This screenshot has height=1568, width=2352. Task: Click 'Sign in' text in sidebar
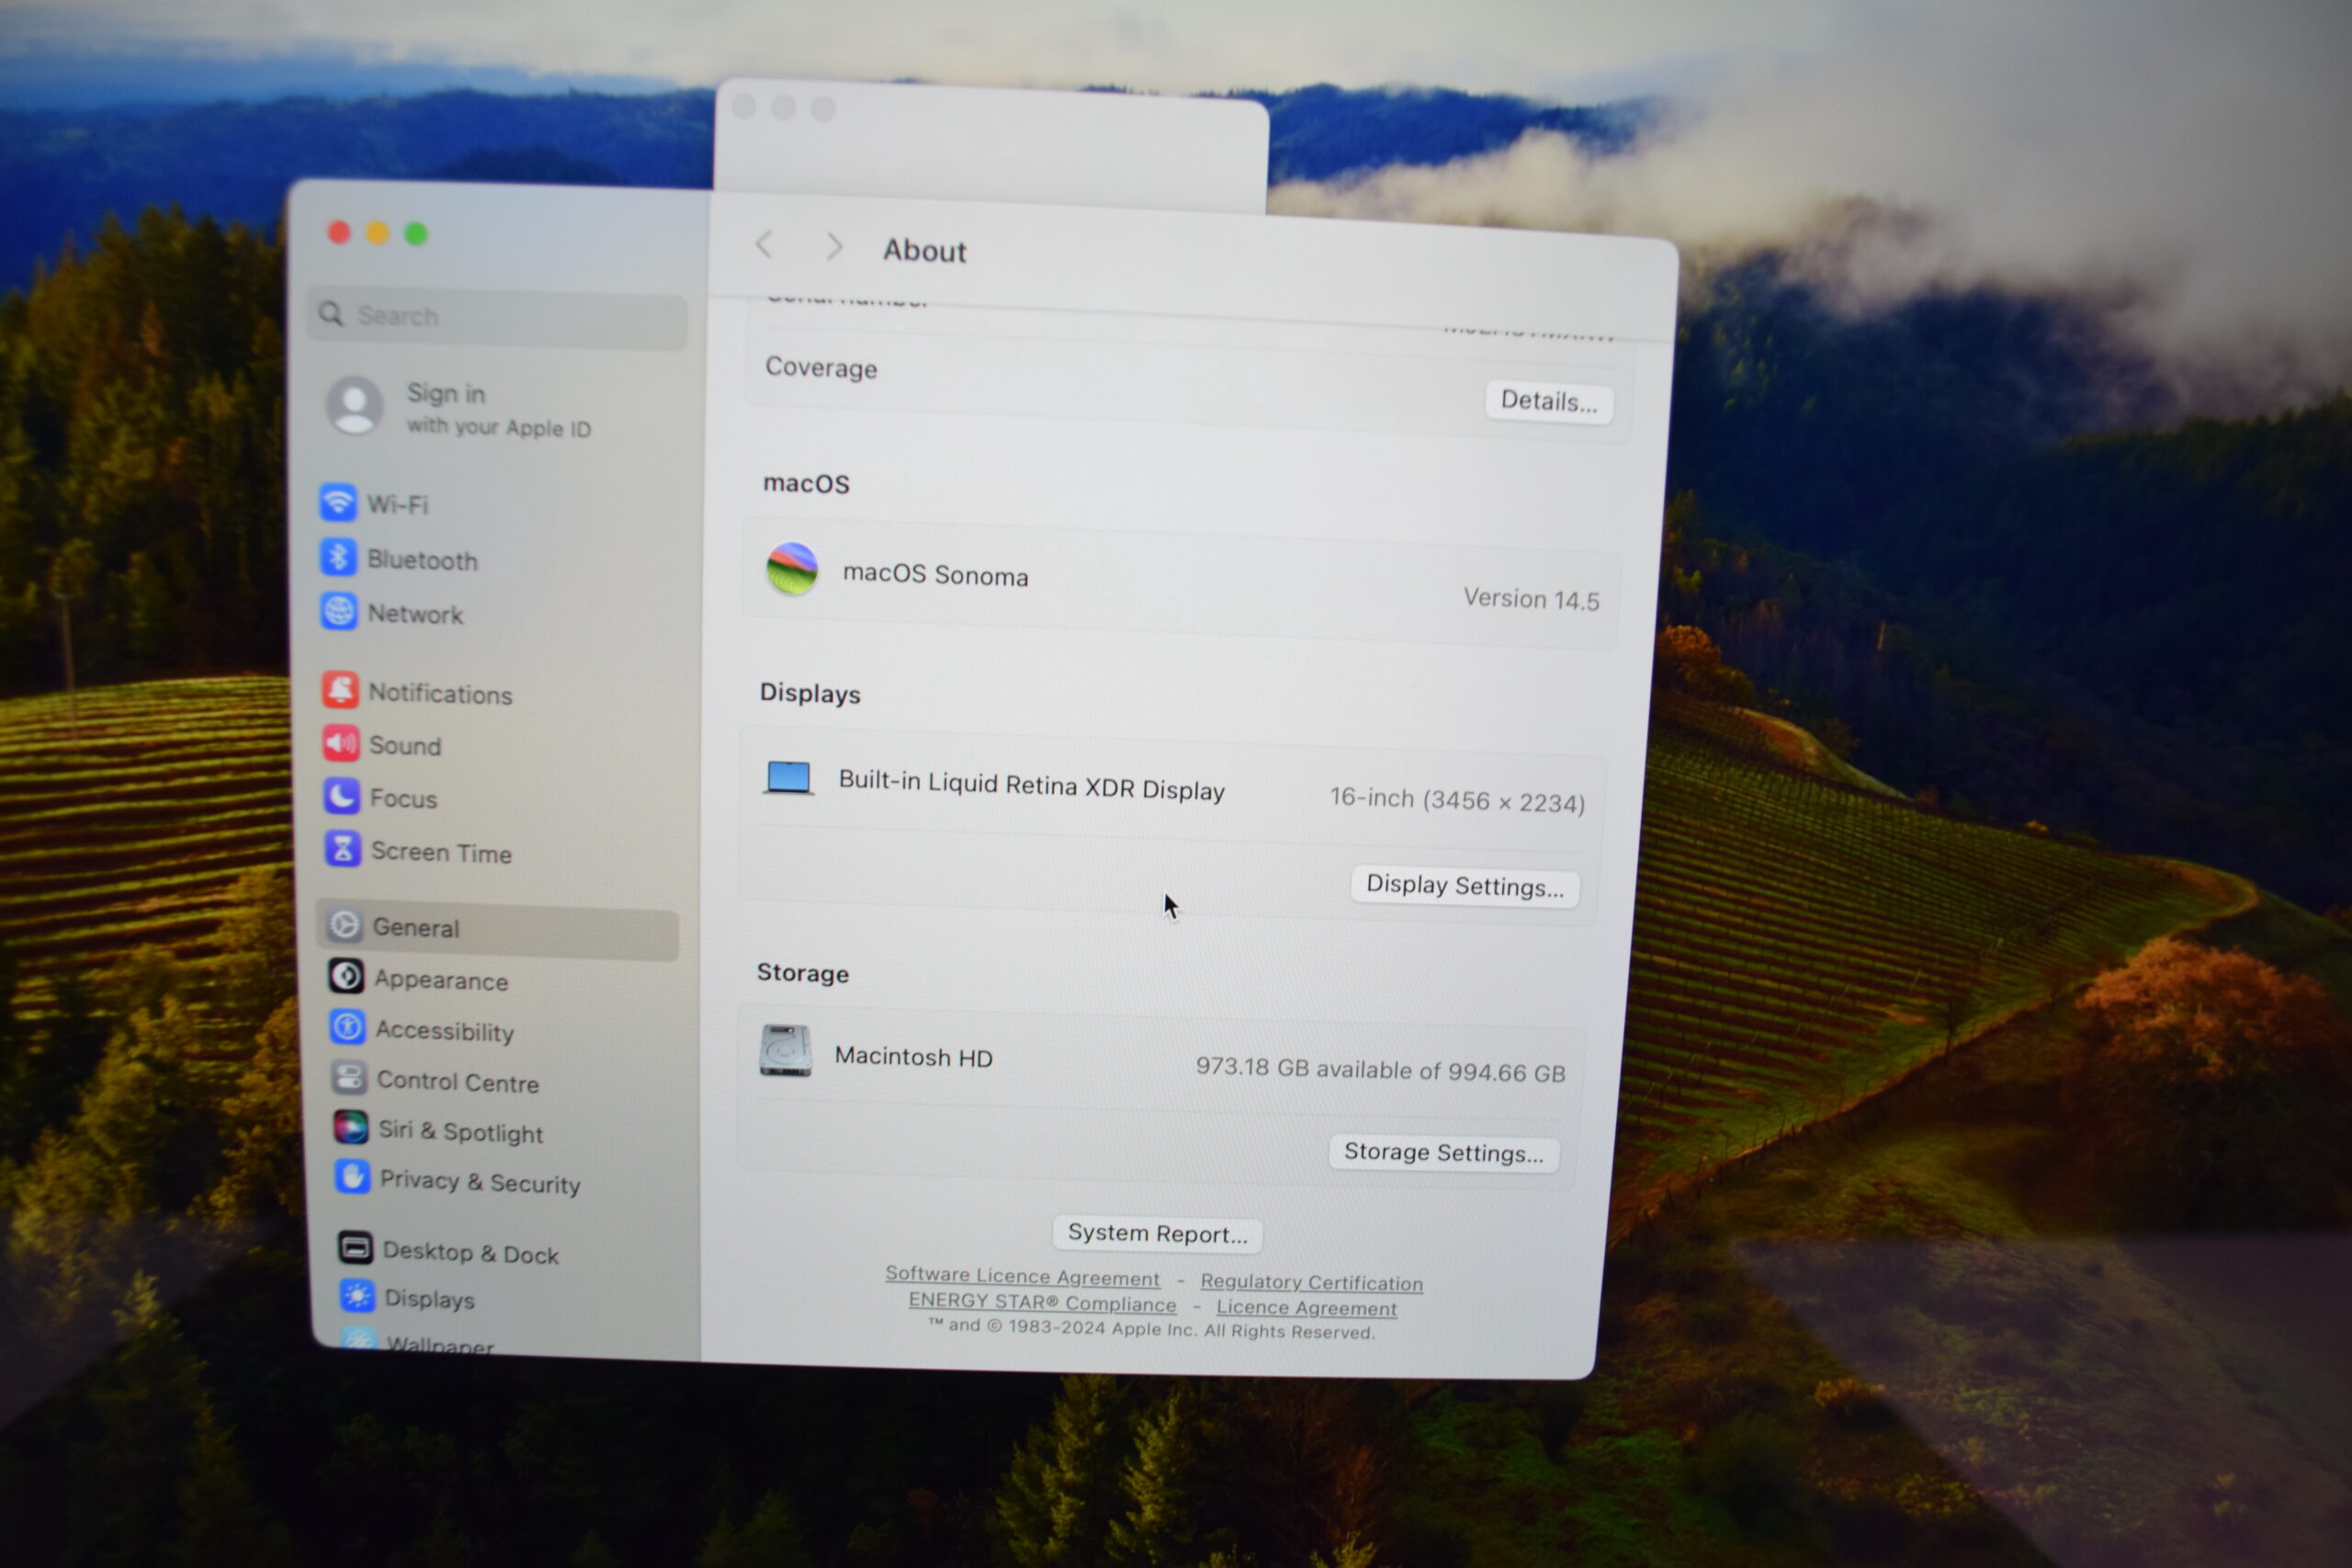point(446,394)
